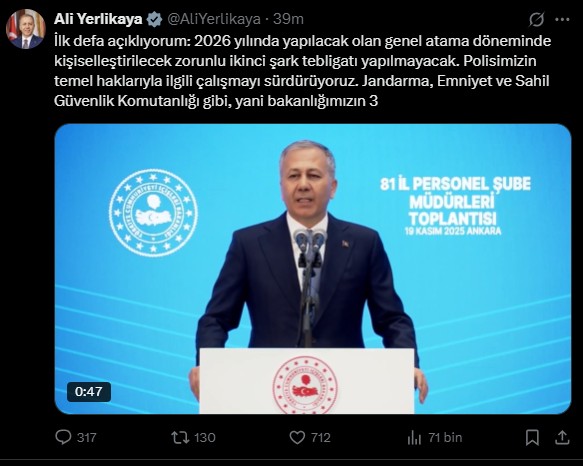Click the Grok slashed-circle icon
This screenshot has height=466, width=583.
tap(537, 19)
